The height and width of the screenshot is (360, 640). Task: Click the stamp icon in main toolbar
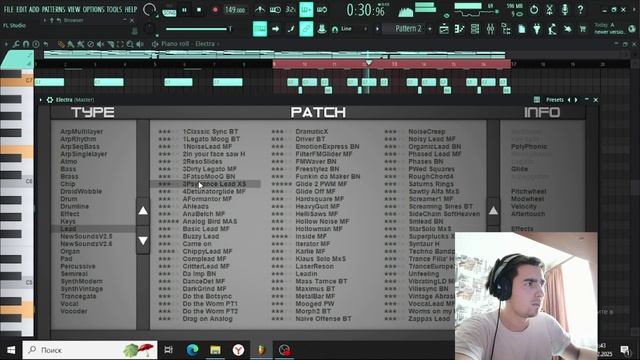coord(322,29)
